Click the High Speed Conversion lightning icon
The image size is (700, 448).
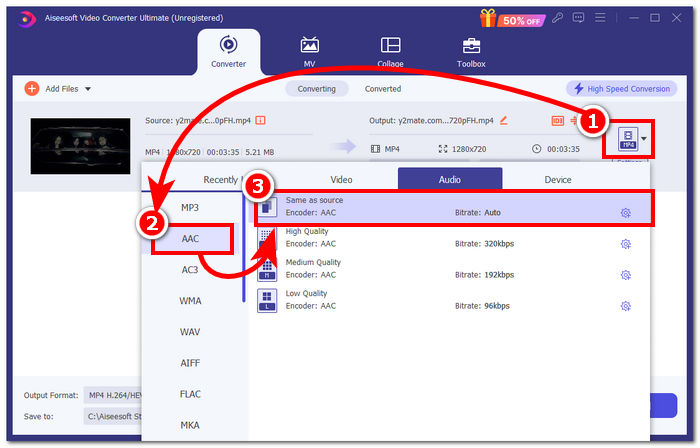coord(579,88)
